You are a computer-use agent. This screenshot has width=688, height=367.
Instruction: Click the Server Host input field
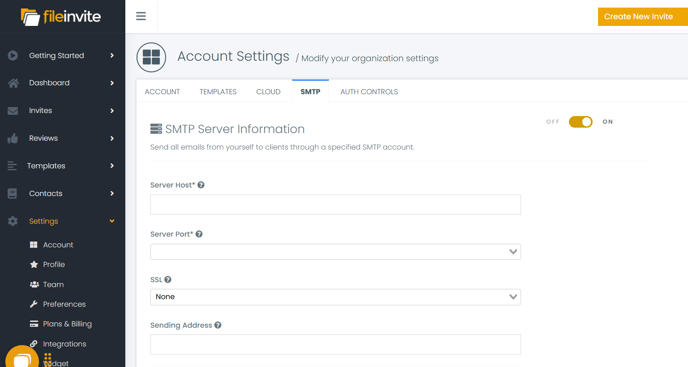335,205
